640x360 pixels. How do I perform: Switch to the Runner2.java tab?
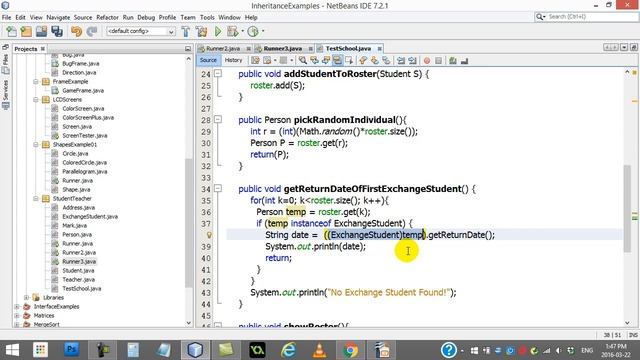click(223, 49)
